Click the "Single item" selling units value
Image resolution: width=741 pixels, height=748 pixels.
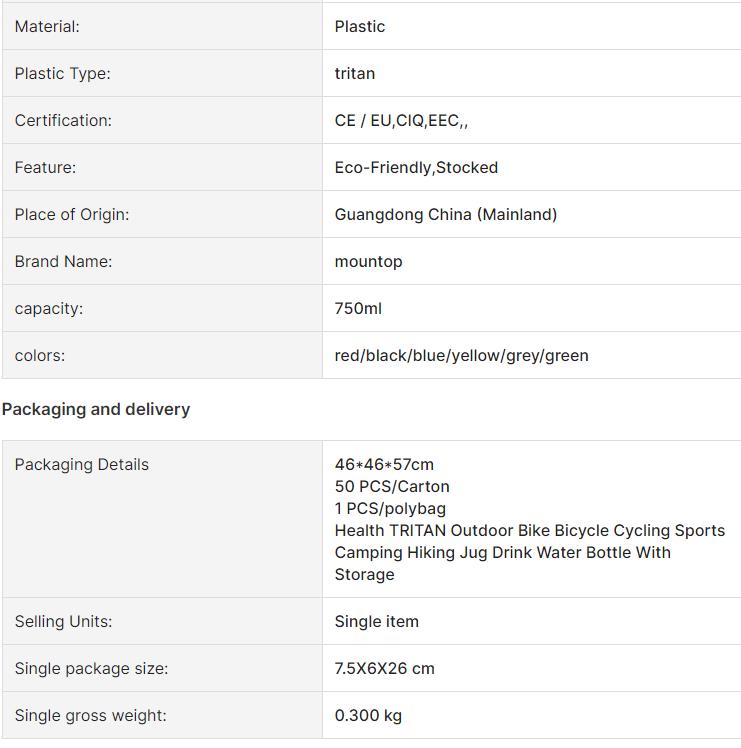tap(376, 622)
